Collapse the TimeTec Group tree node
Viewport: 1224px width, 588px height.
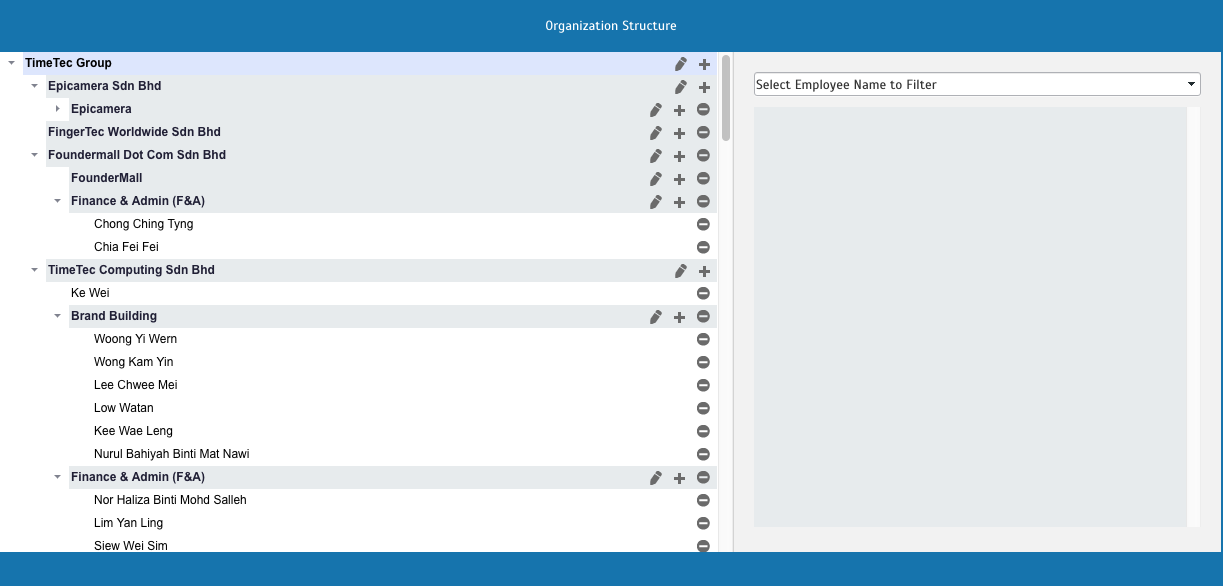[11, 63]
